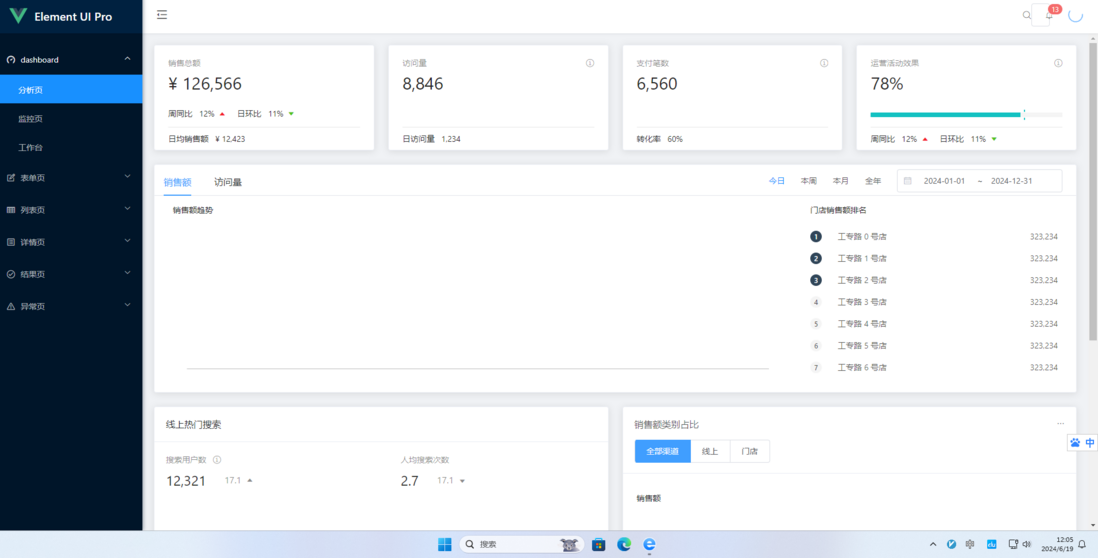Image resolution: width=1098 pixels, height=558 pixels.
Task: Click the up arrow next to 12,321
Action: pyautogui.click(x=250, y=481)
